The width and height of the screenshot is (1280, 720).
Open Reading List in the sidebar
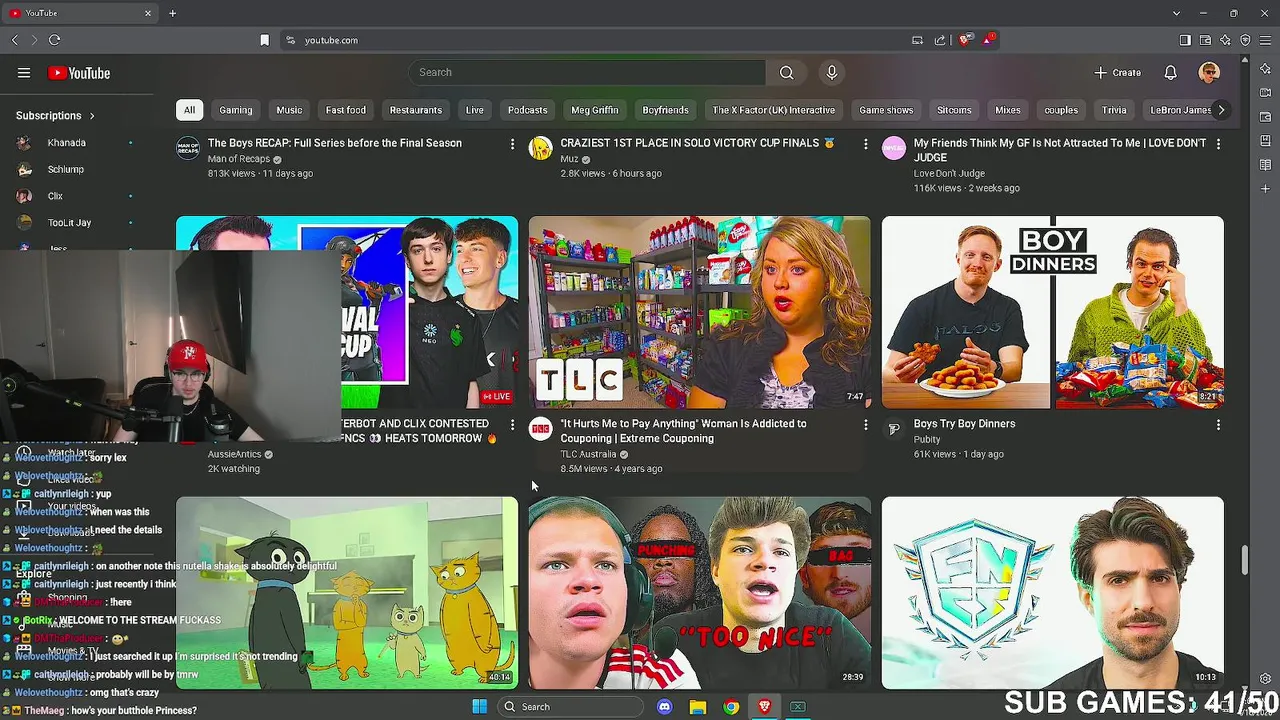click(1266, 165)
